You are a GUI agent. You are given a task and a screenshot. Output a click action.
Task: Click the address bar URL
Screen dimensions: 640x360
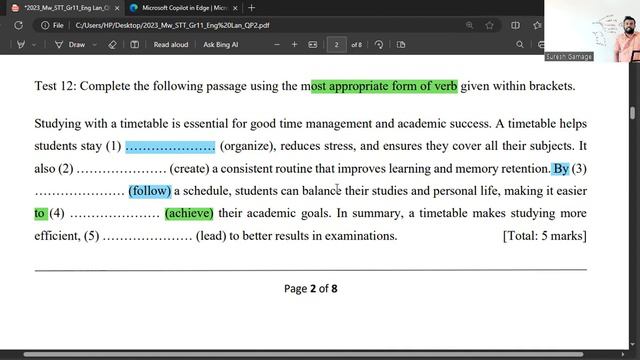point(172,25)
